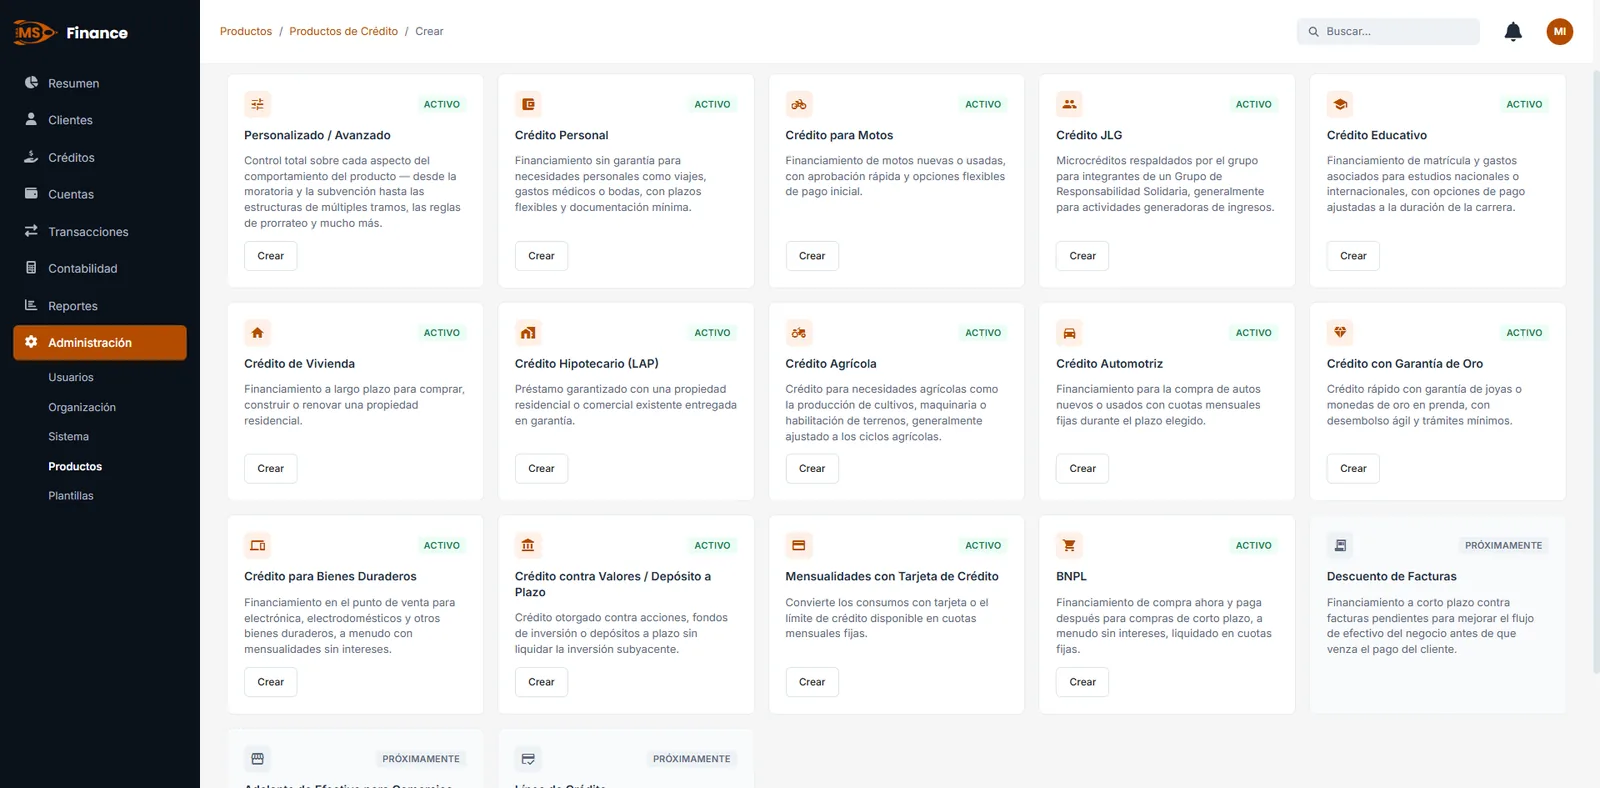Click the Crédito Agrícola tractor icon
Viewport: 1600px width, 788px height.
(x=798, y=333)
